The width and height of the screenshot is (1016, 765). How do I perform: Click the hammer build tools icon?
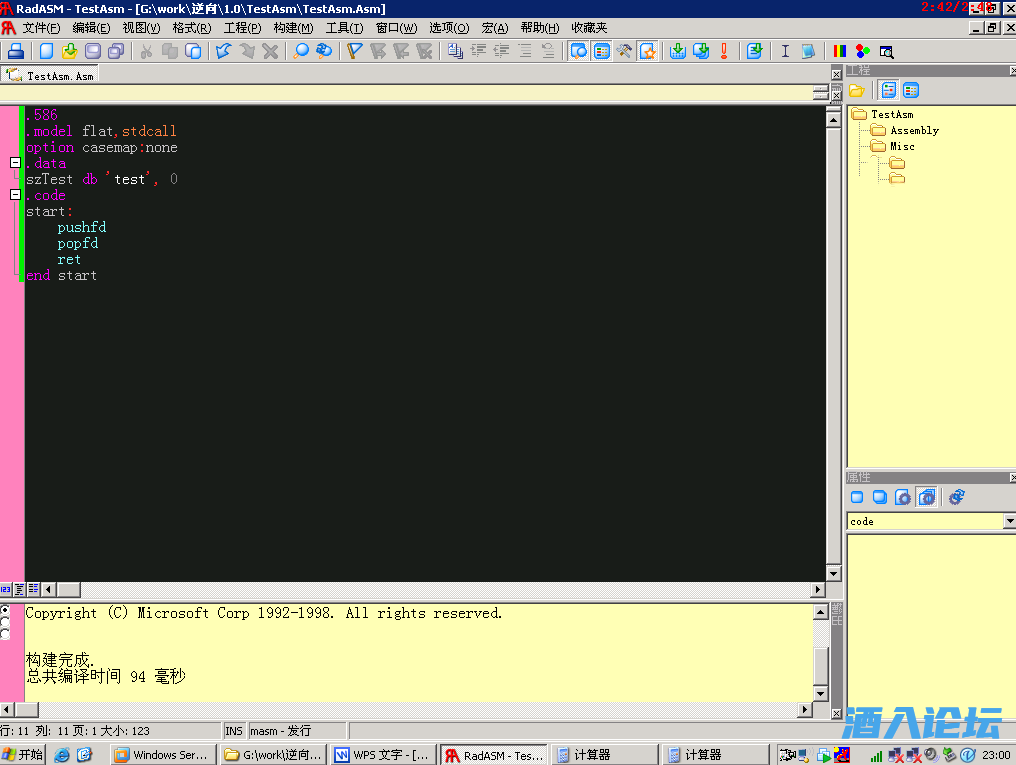tap(625, 51)
